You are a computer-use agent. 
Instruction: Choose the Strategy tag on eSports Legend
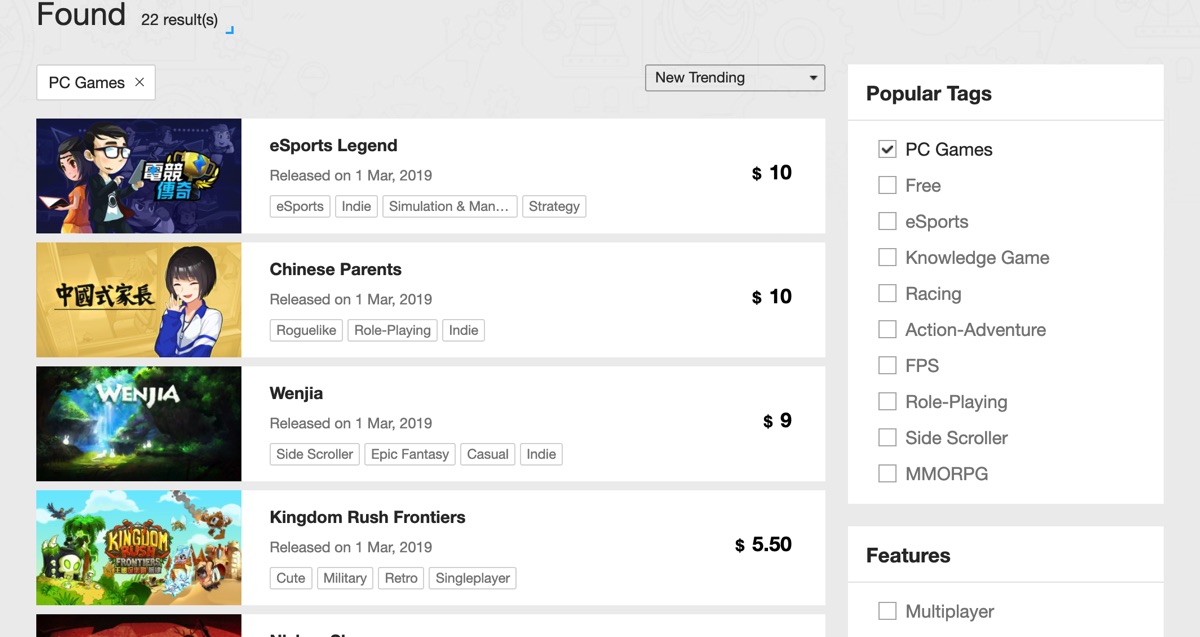pos(554,206)
